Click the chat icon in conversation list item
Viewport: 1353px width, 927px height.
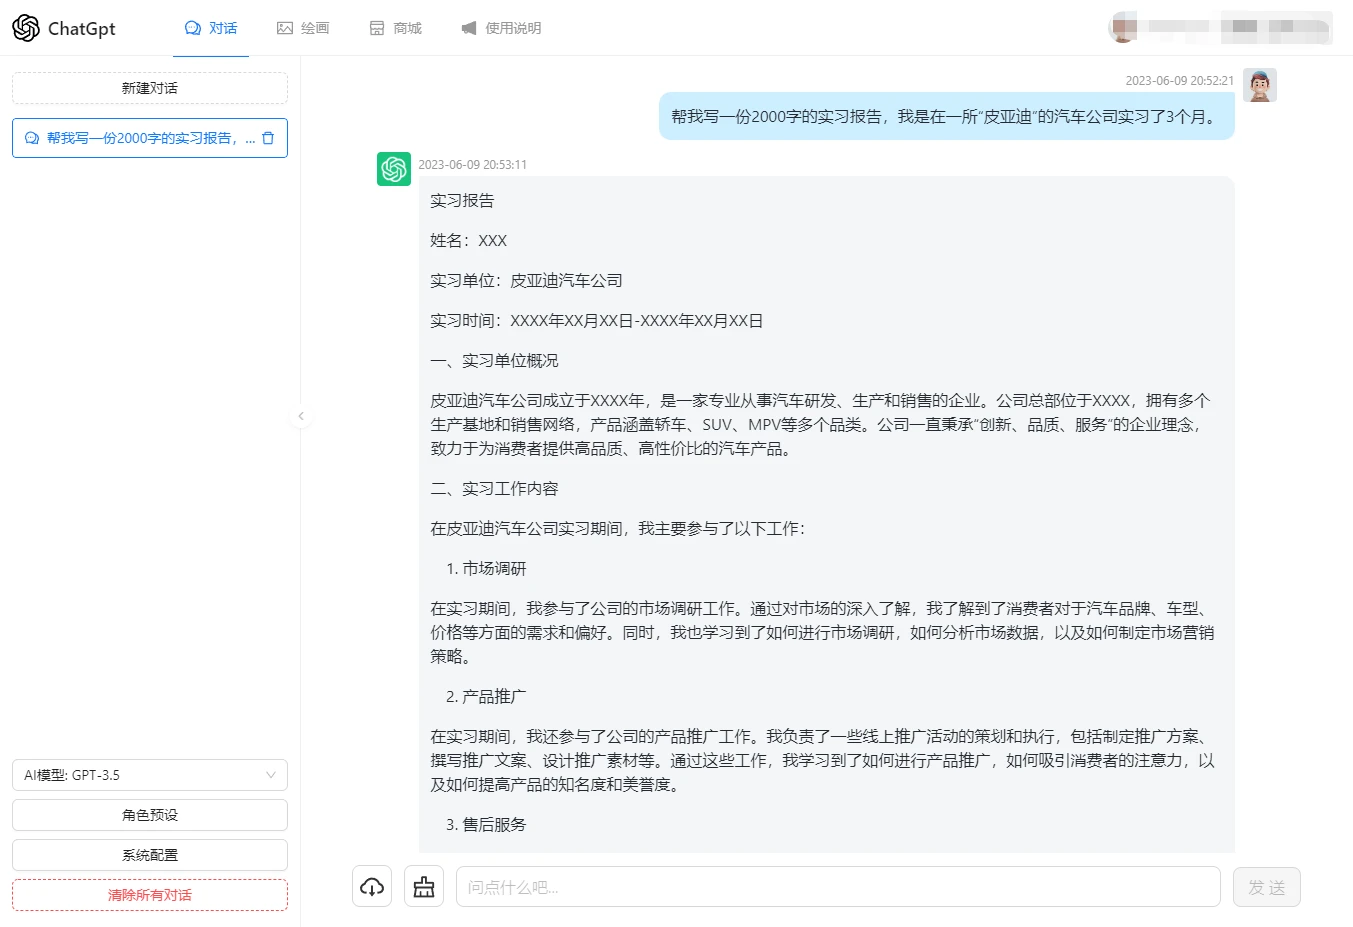point(32,138)
